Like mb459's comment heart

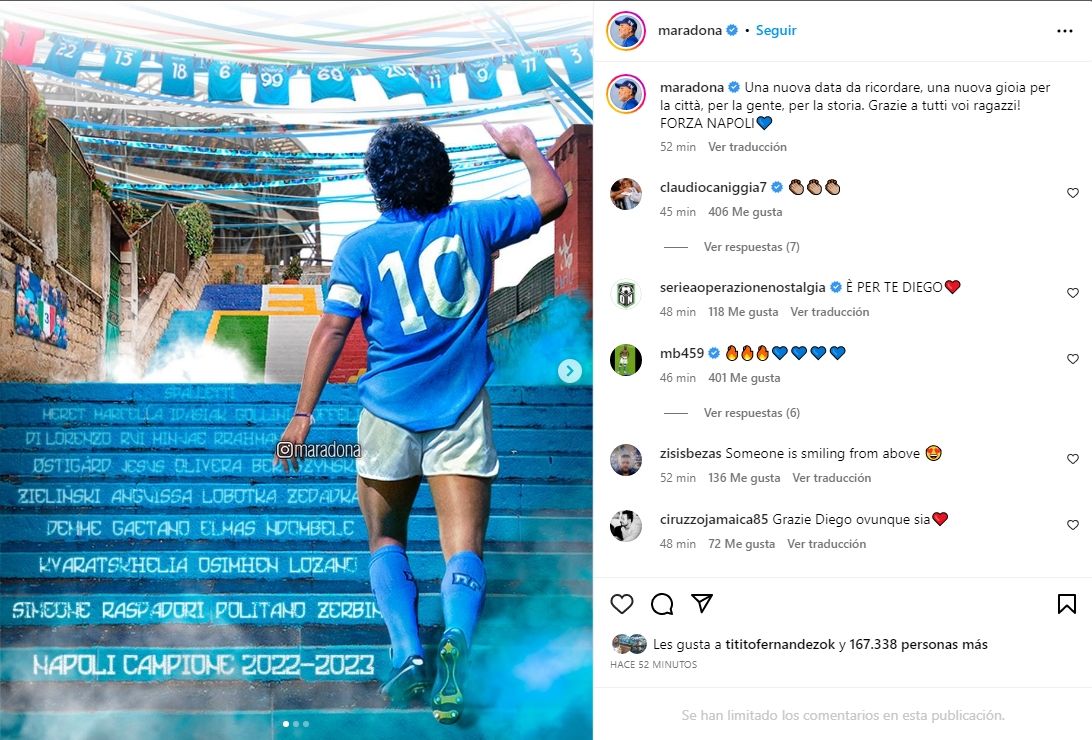[1072, 359]
